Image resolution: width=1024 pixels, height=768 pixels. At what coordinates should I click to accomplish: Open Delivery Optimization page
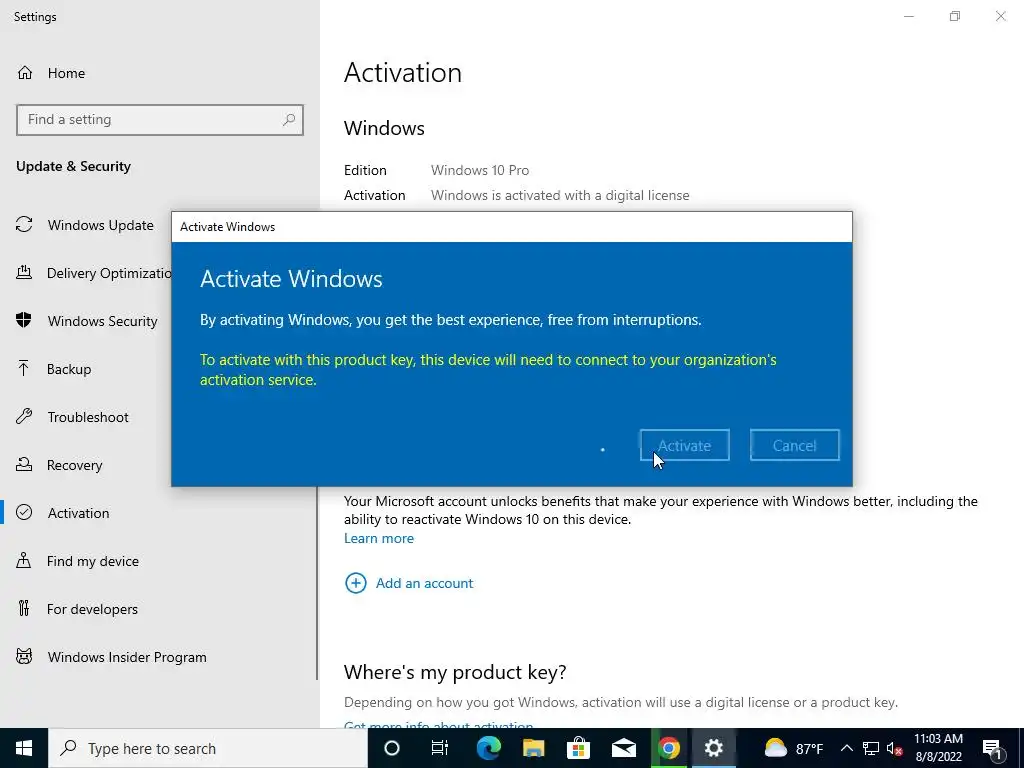109,273
